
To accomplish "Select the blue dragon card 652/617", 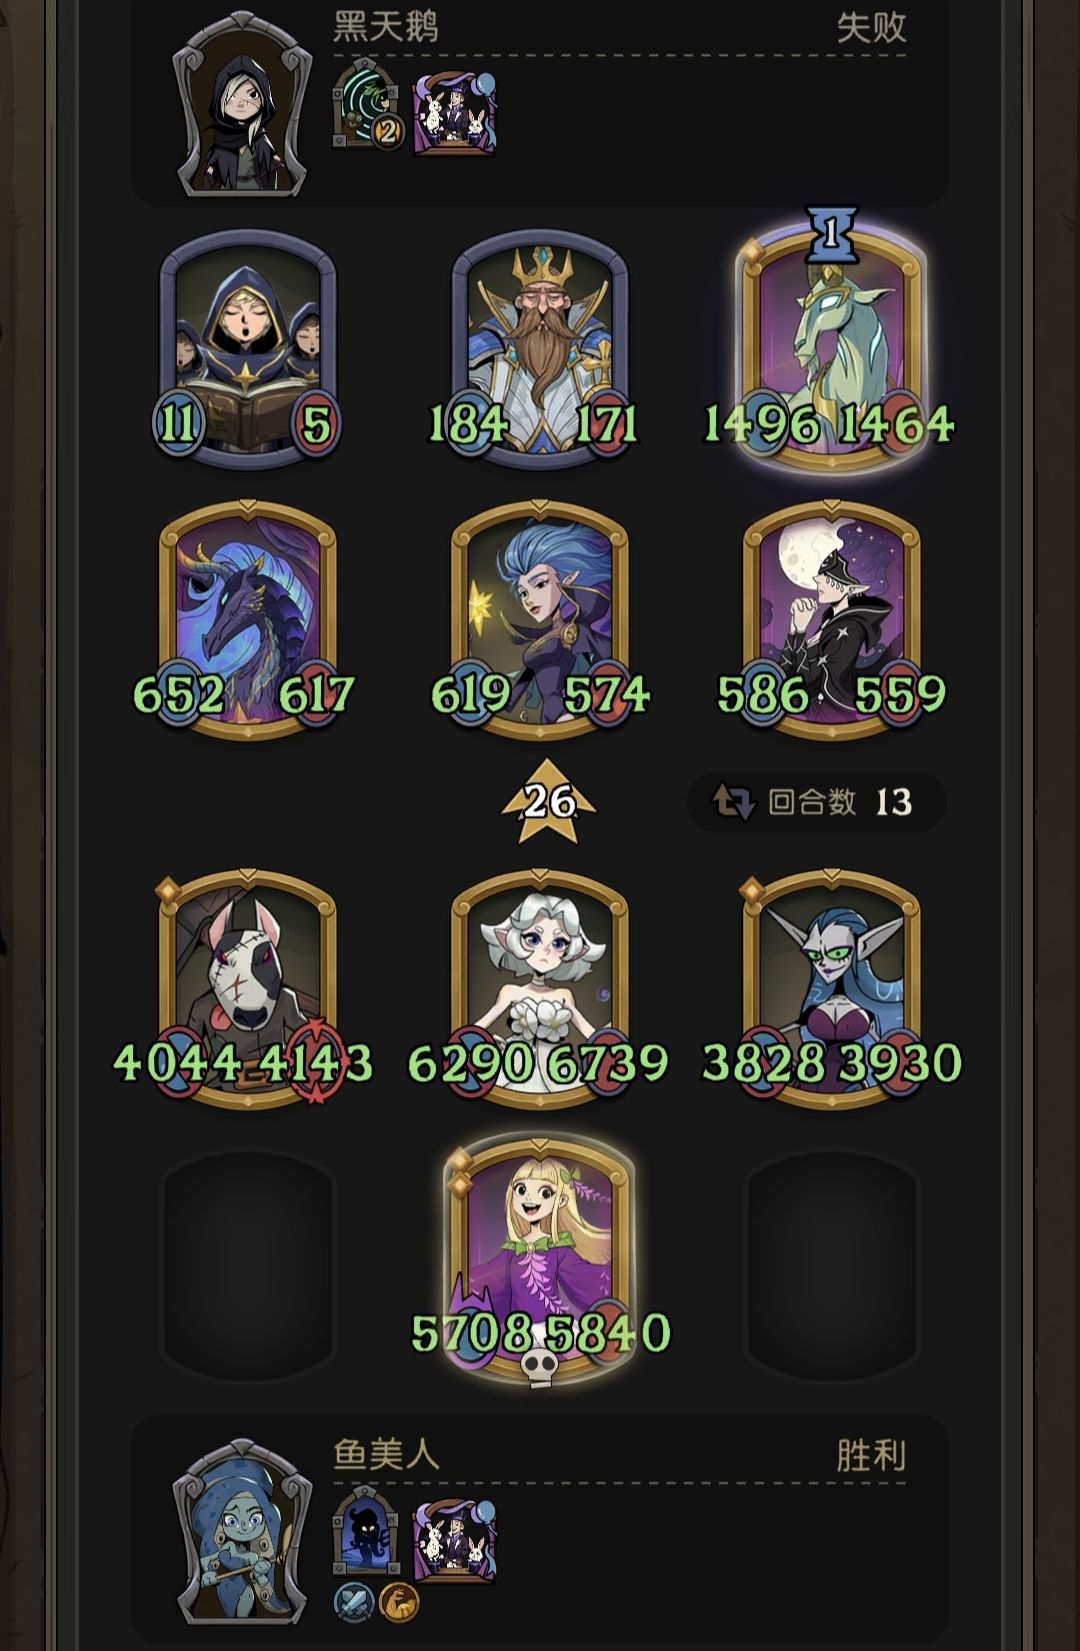I will click(247, 620).
